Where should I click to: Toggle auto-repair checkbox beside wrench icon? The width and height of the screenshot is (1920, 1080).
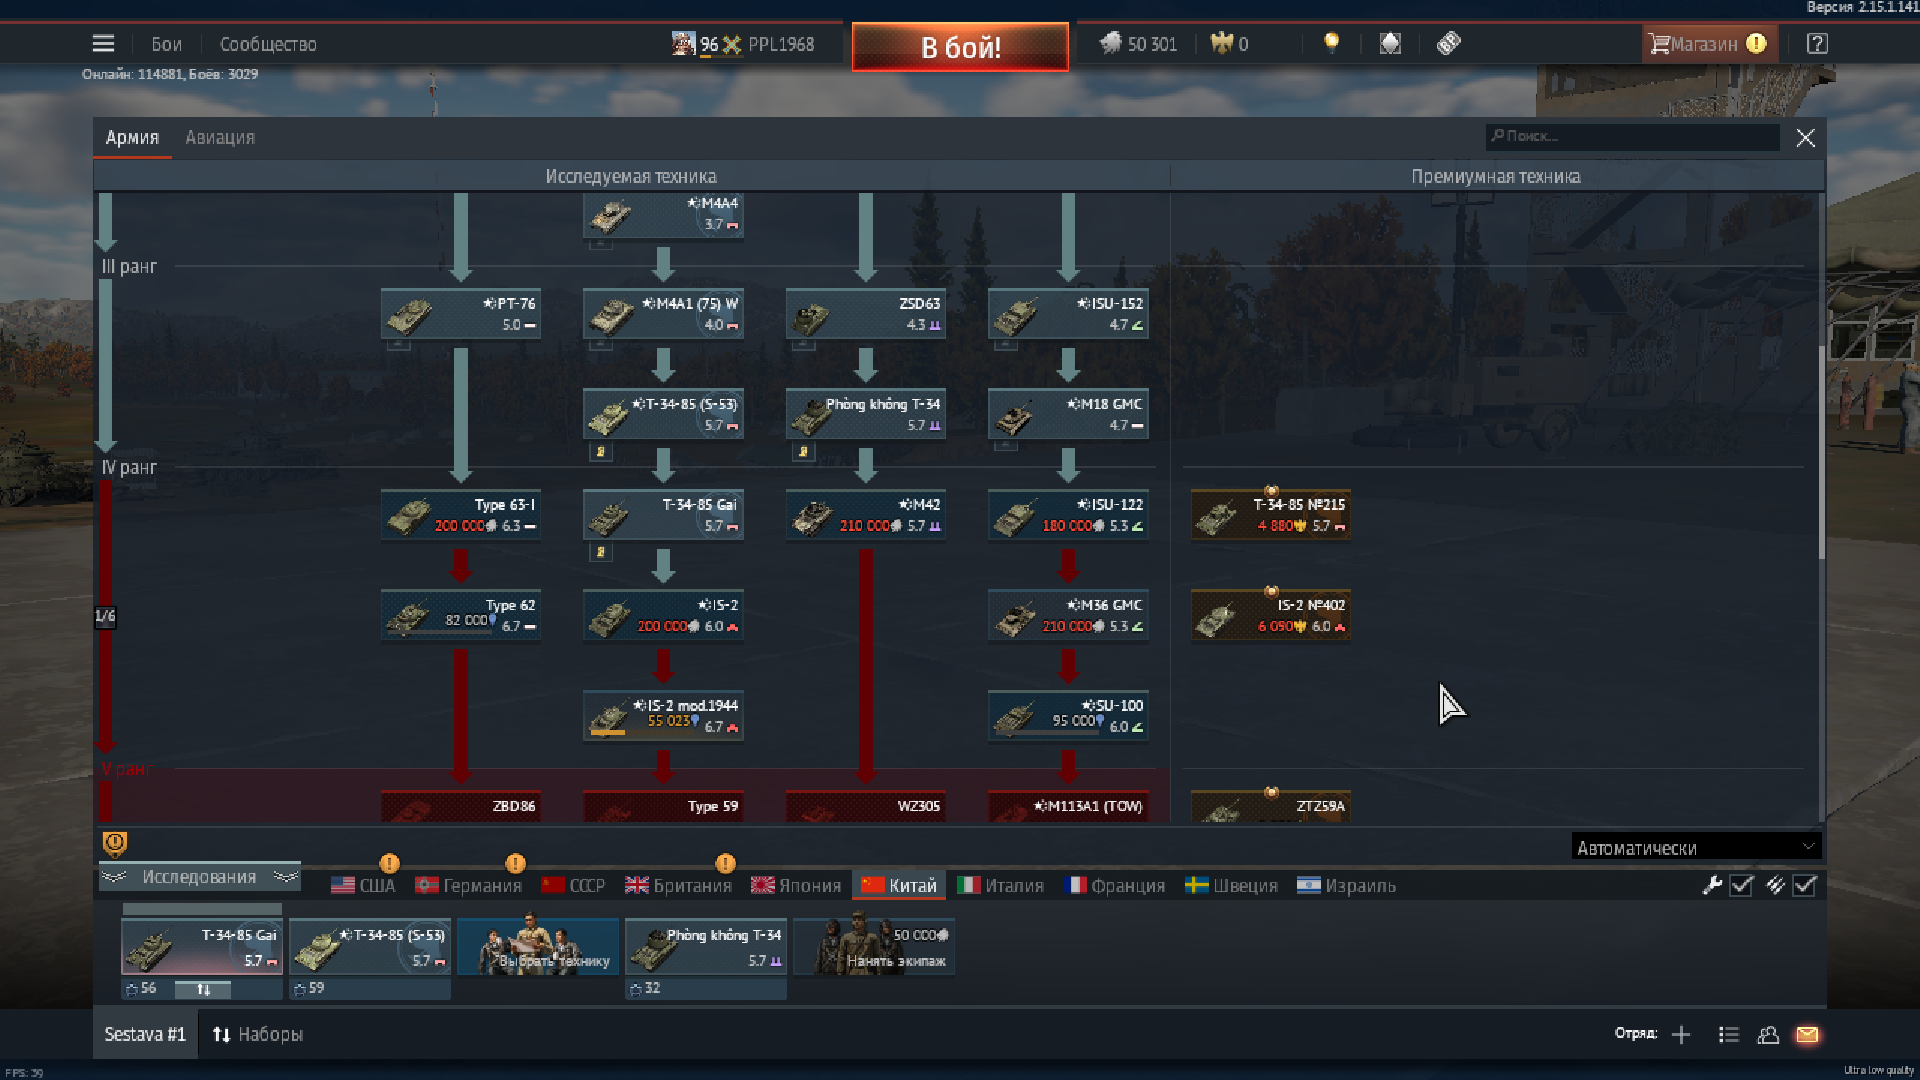pos(1741,885)
